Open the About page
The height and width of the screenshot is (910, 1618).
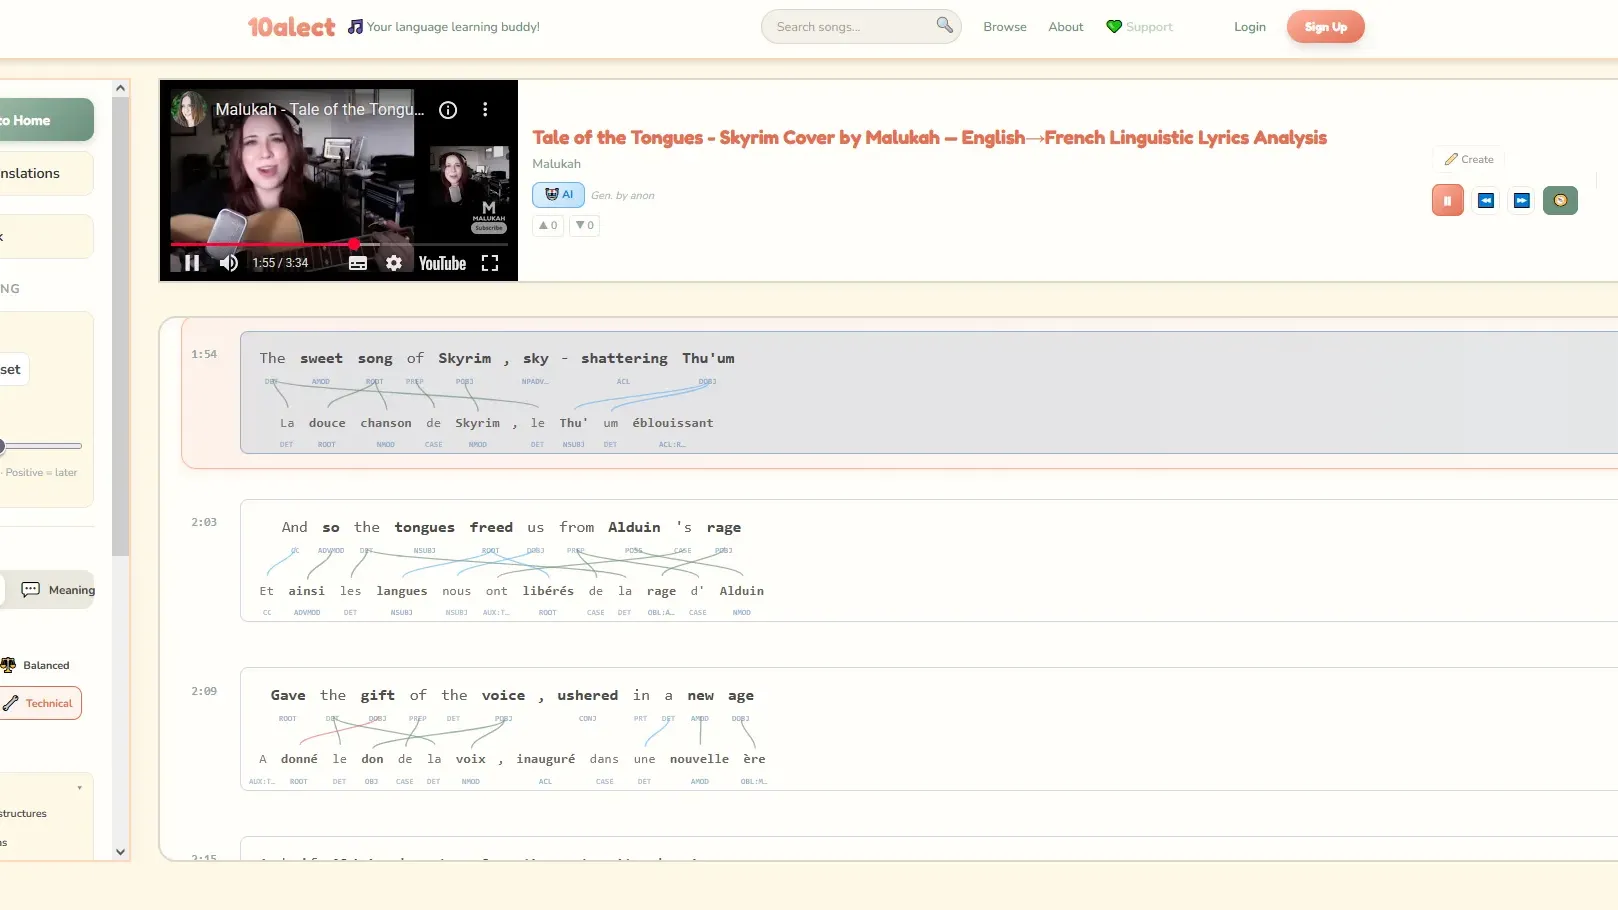tap(1066, 26)
